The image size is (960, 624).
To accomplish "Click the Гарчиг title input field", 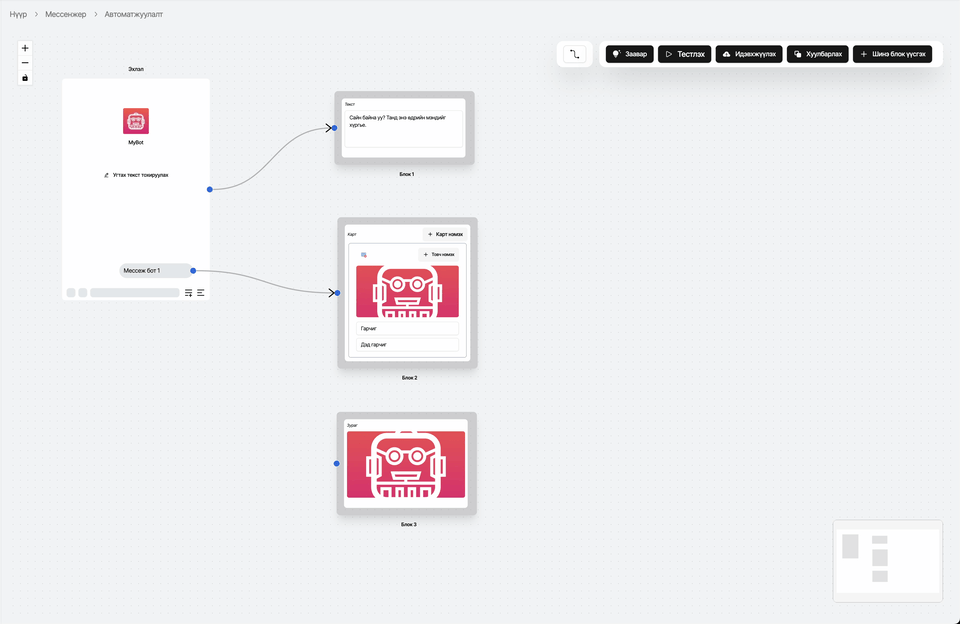I will (407, 328).
